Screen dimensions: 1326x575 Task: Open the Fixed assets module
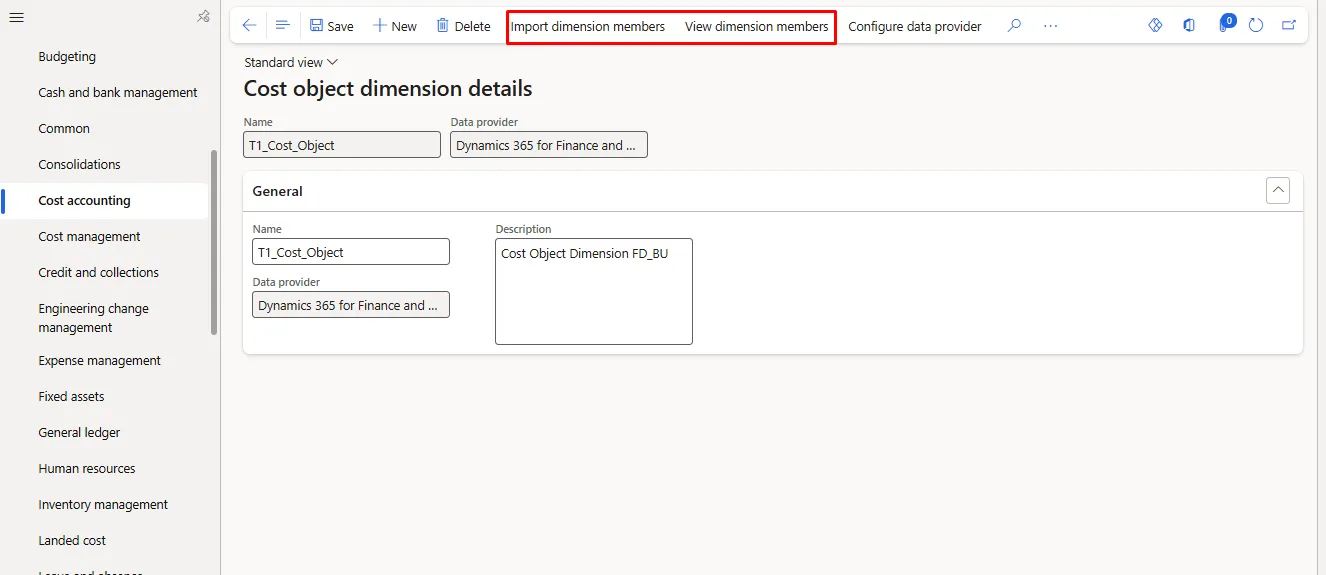pyautogui.click(x=71, y=397)
